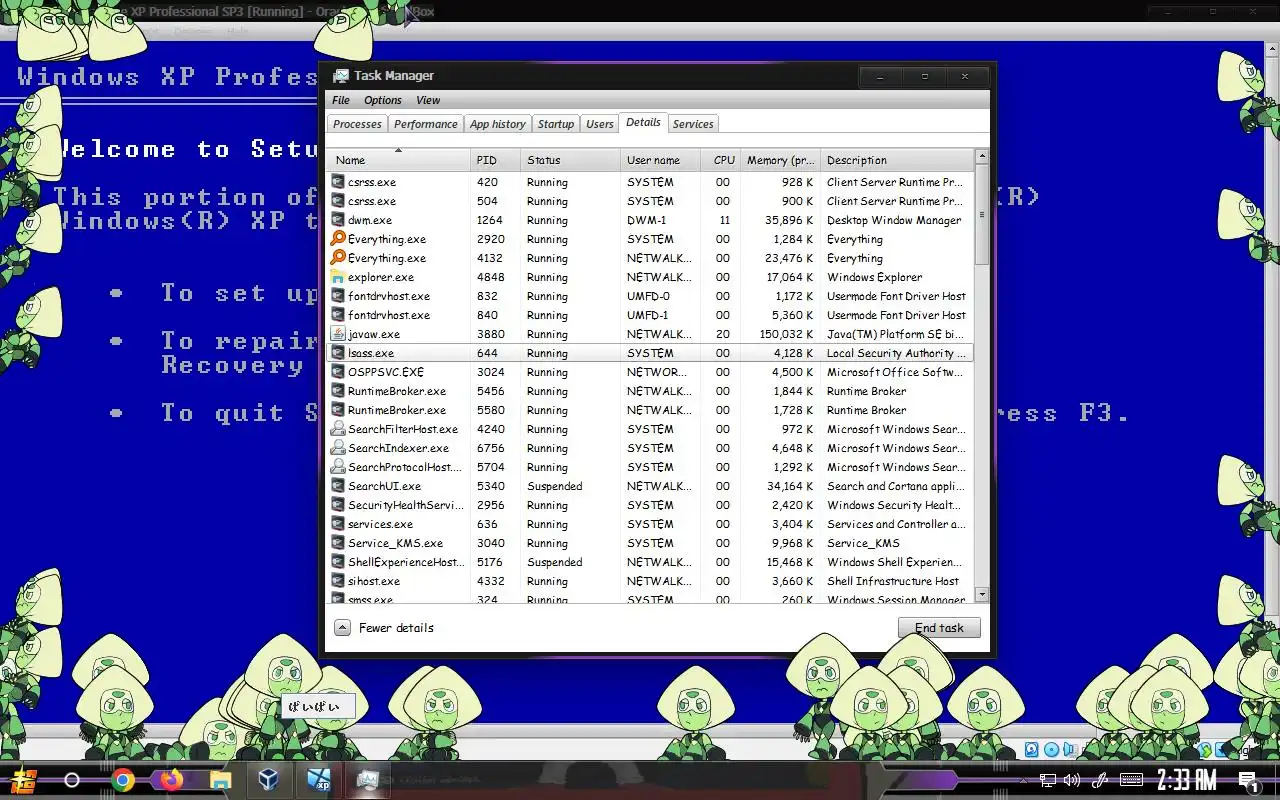1280x800 pixels.
Task: Launch Firefox from the taskbar
Action: pos(171,780)
